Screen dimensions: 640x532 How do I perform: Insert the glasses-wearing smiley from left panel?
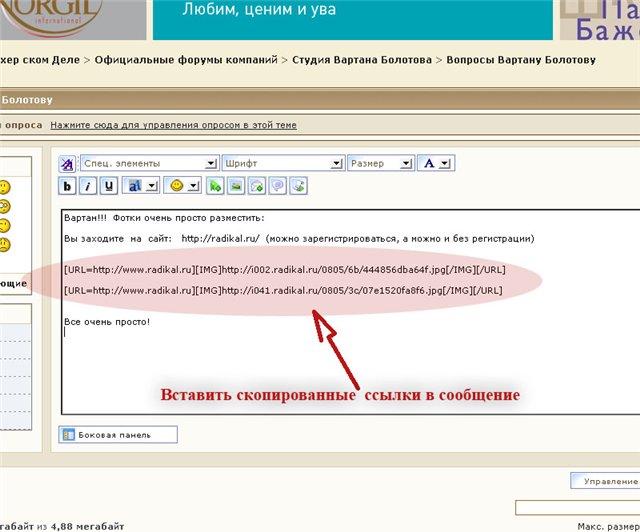(x=4, y=207)
